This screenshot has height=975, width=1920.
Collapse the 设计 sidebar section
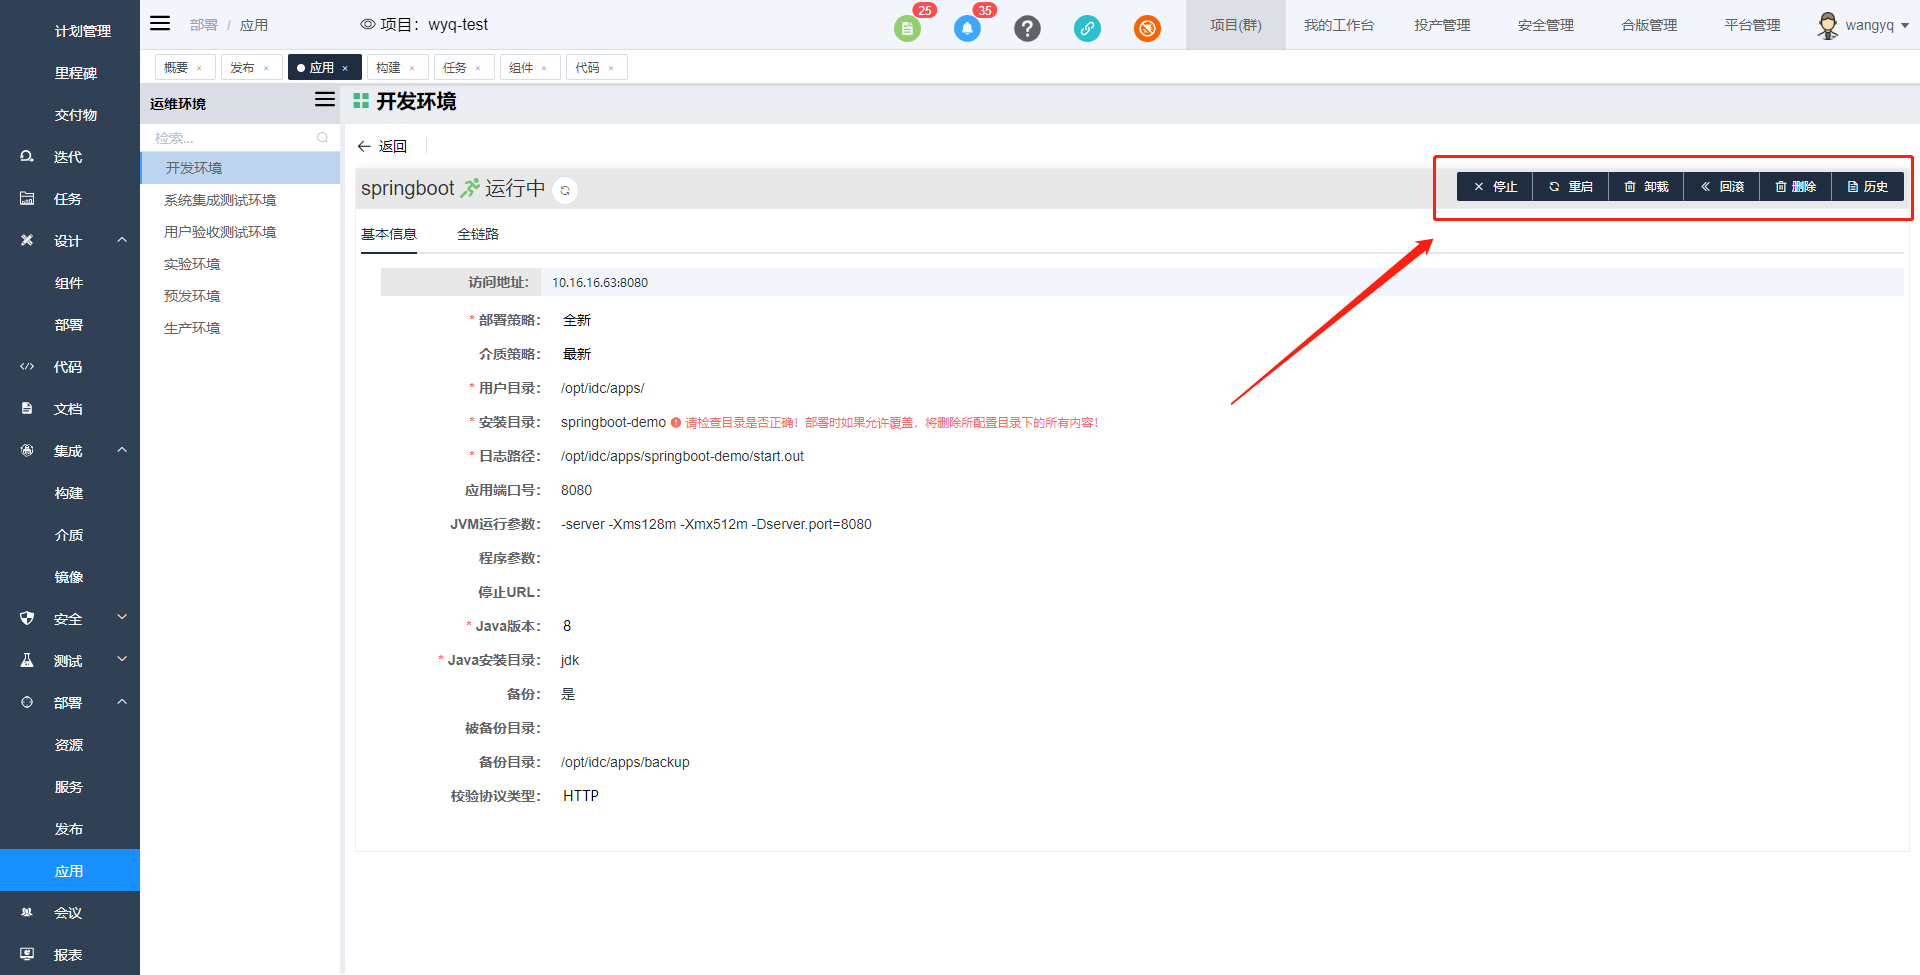[67, 240]
